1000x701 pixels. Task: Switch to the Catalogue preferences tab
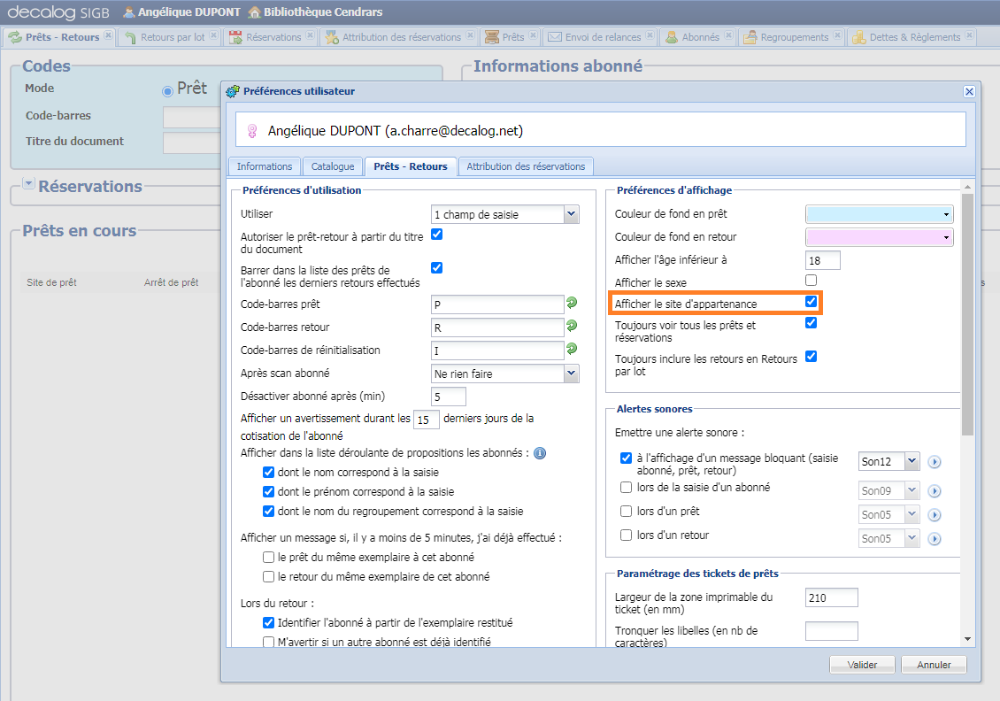332,166
